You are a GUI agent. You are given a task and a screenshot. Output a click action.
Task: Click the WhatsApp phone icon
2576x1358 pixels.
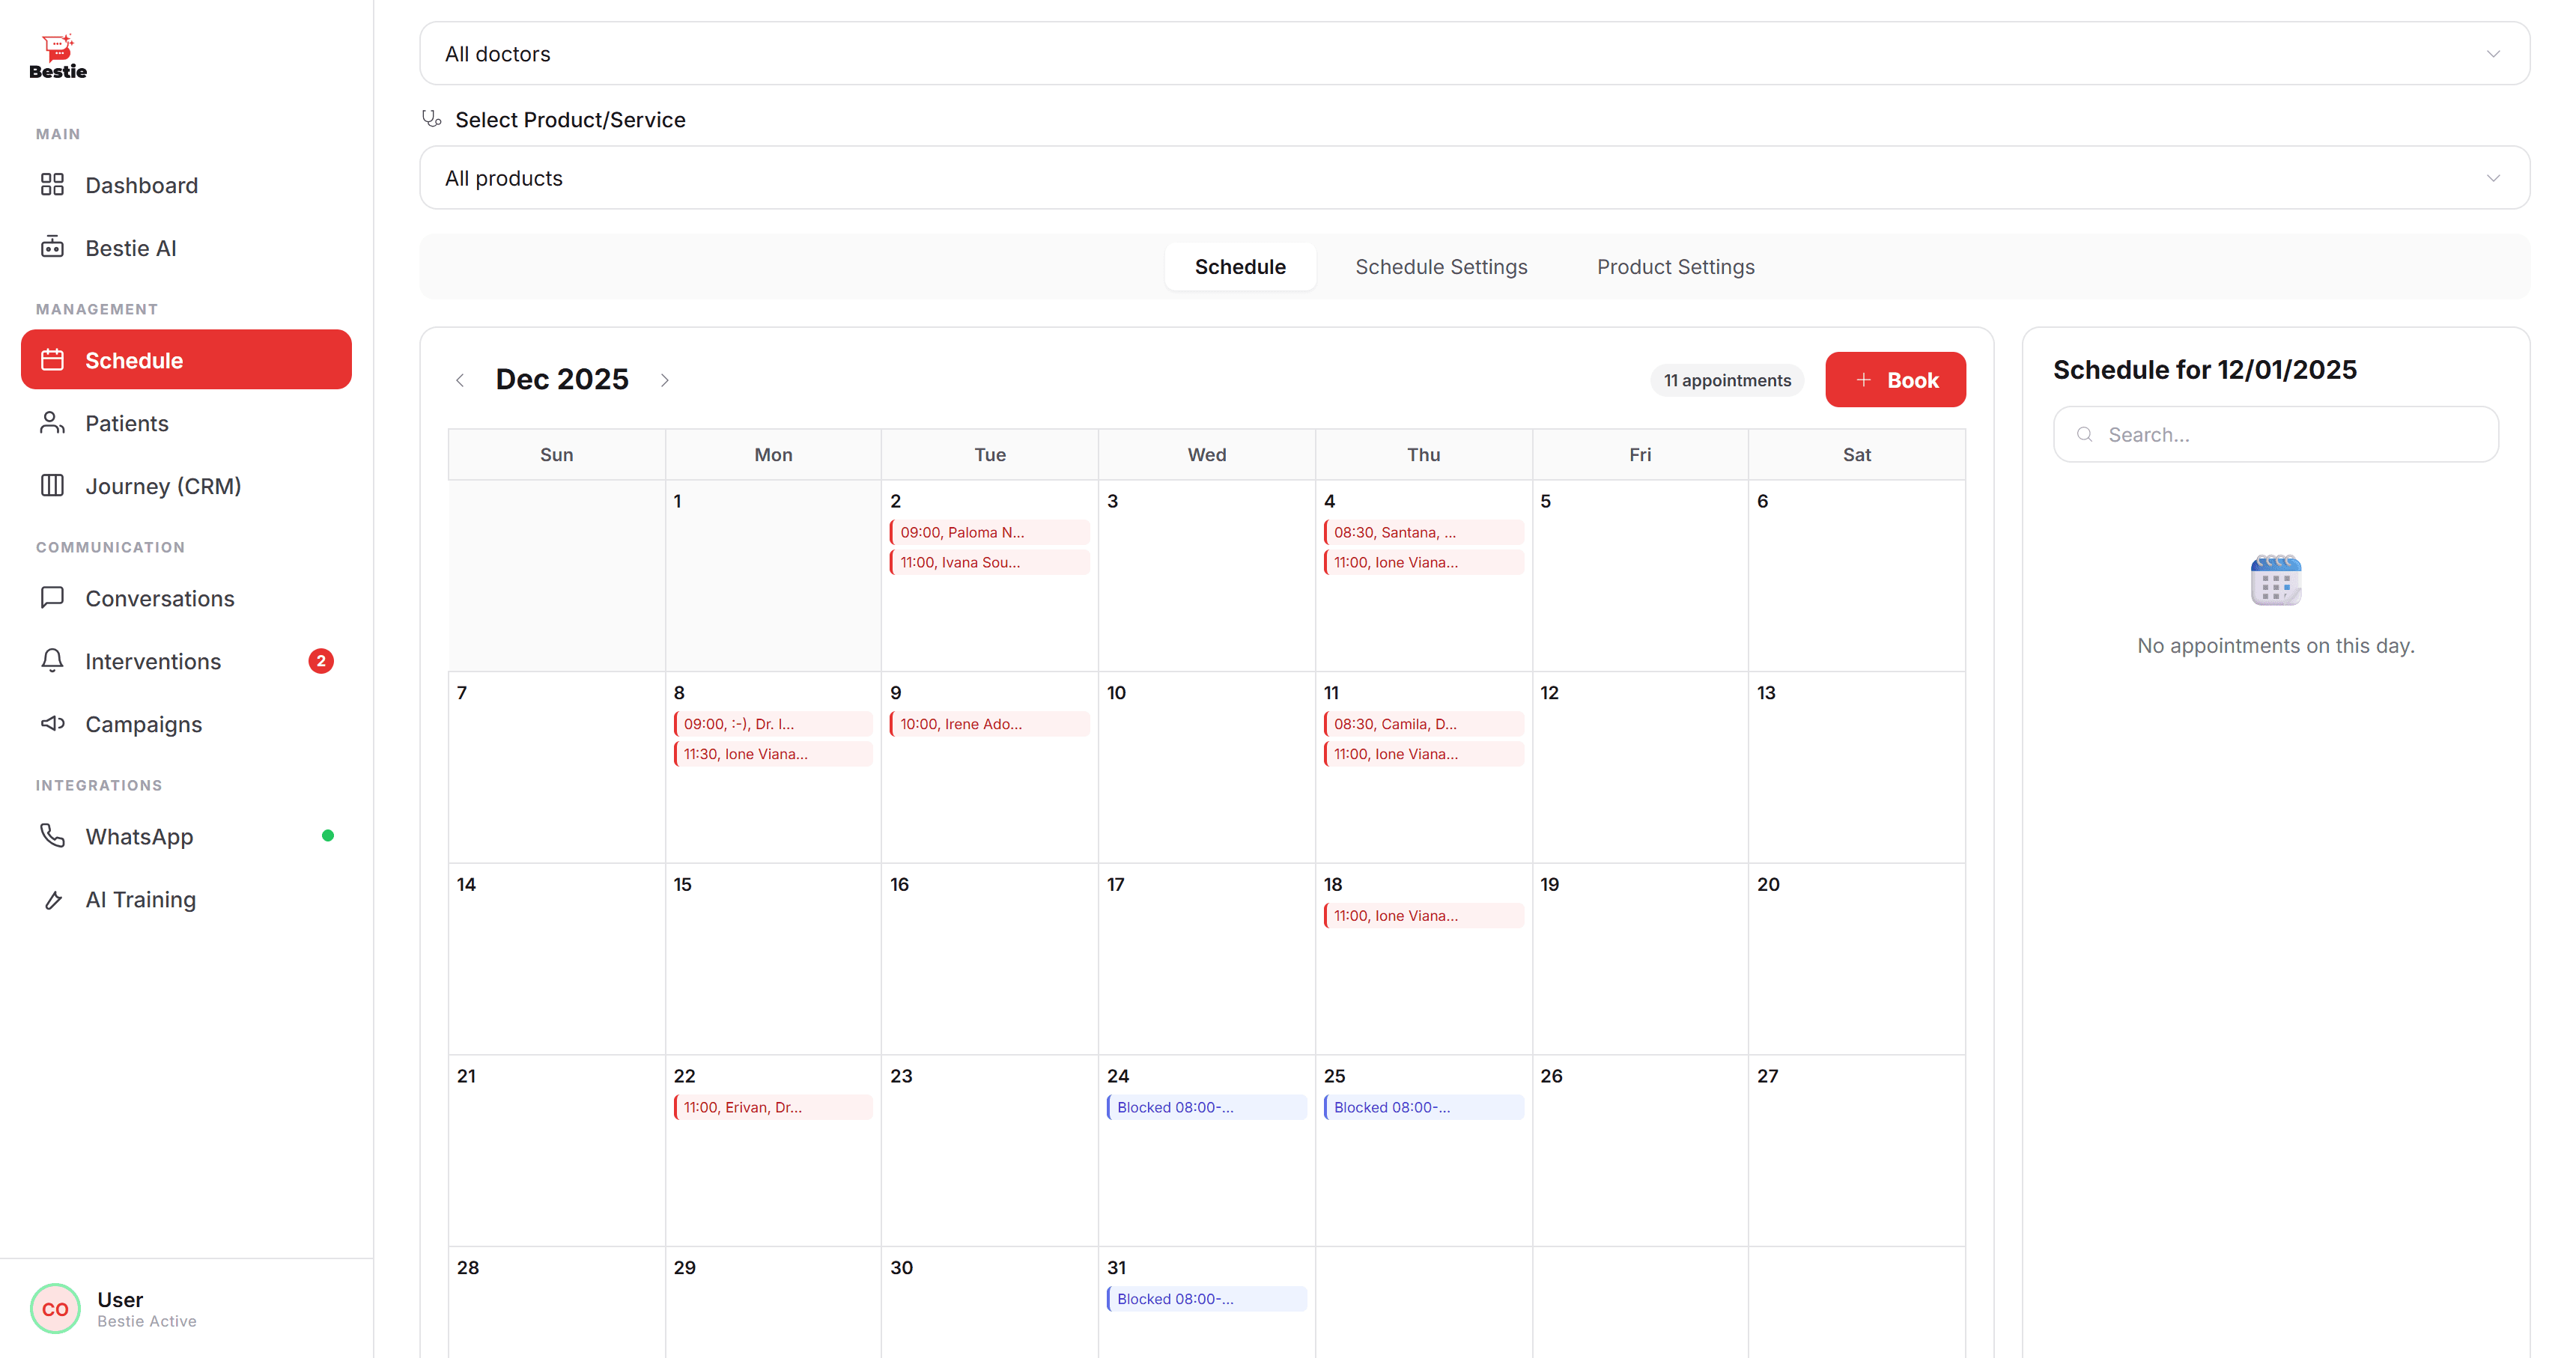click(52, 836)
